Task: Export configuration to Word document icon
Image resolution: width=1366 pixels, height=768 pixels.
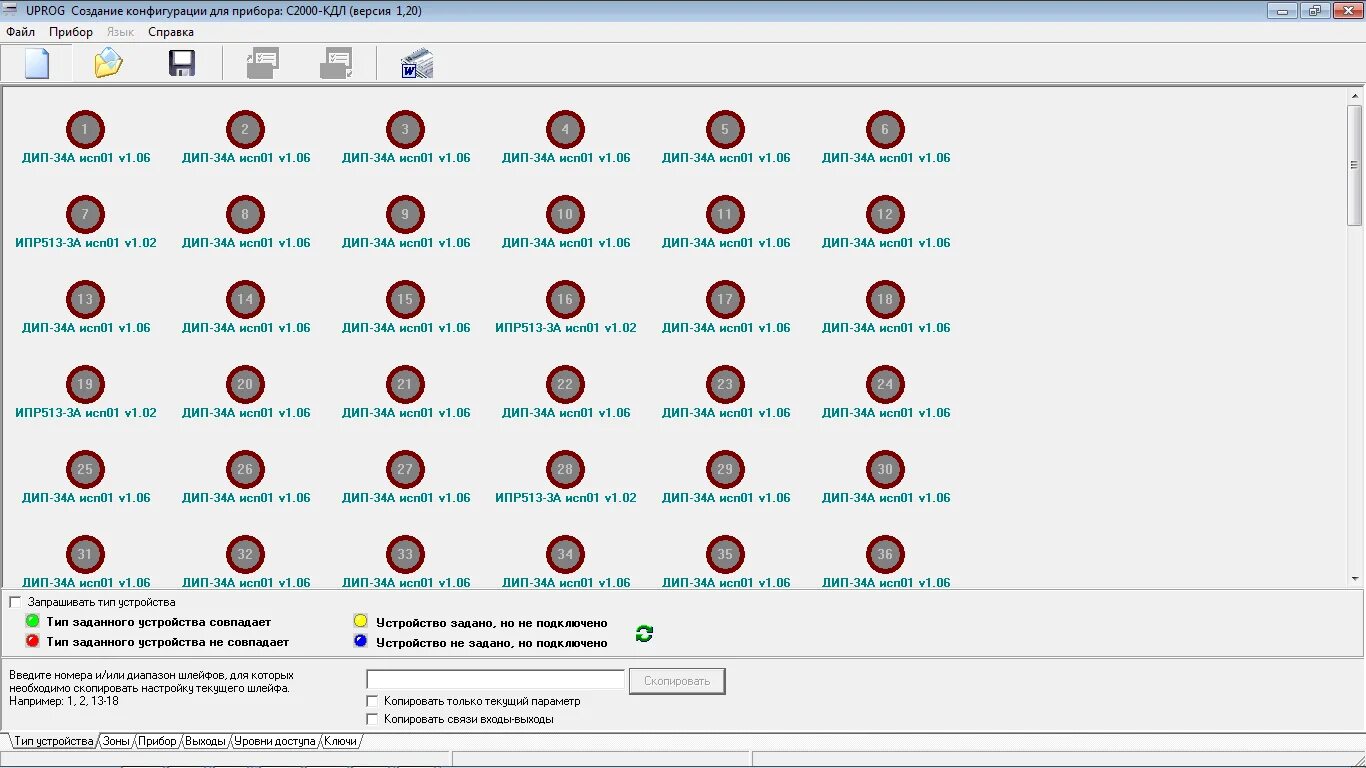Action: [417, 63]
